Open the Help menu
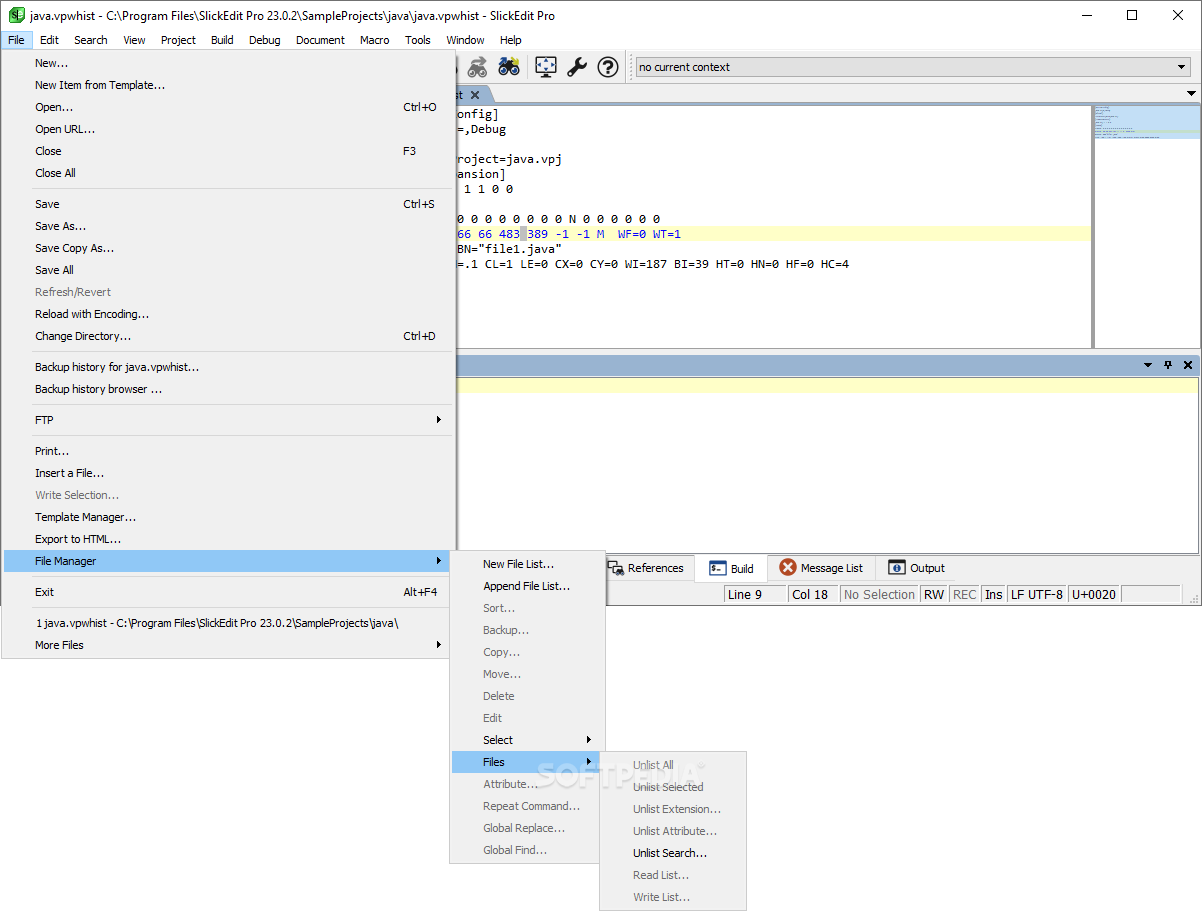 511,40
